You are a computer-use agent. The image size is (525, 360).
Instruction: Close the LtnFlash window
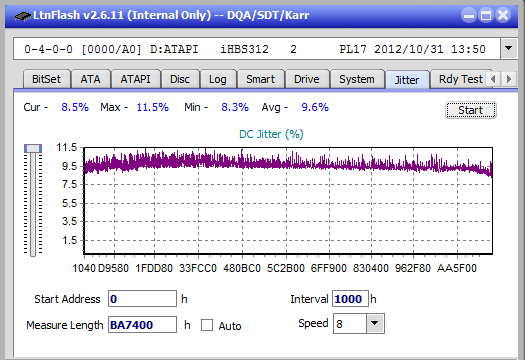tap(503, 15)
